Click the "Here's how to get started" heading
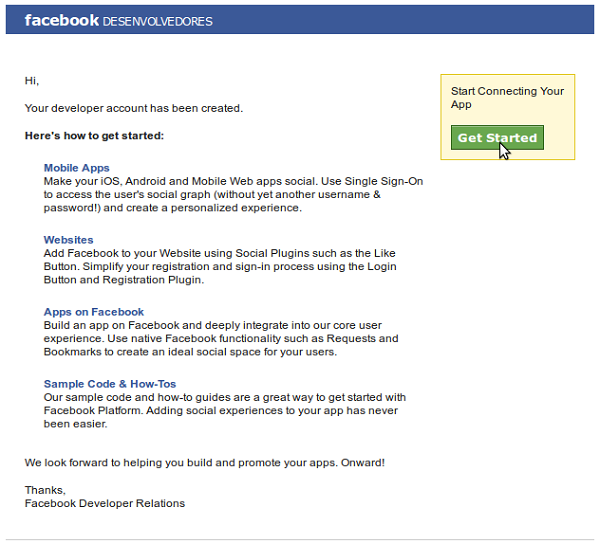The width and height of the screenshot is (600, 544). click(x=94, y=135)
